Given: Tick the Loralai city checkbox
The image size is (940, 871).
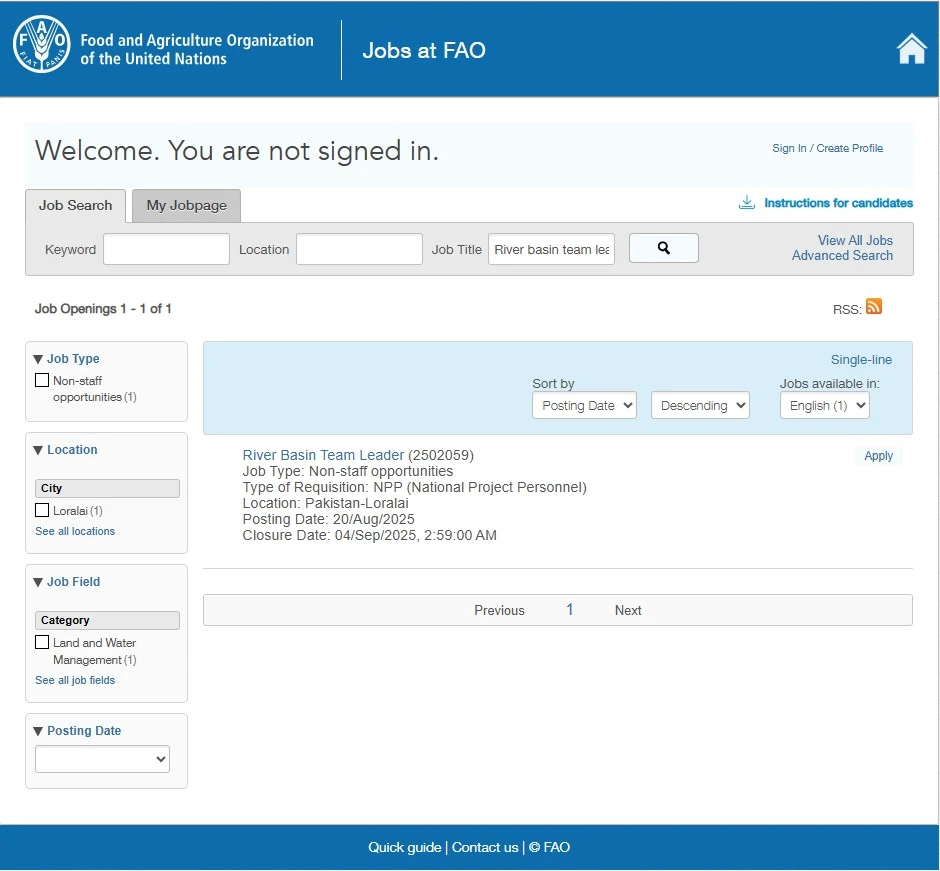Looking at the screenshot, I should (x=42, y=510).
